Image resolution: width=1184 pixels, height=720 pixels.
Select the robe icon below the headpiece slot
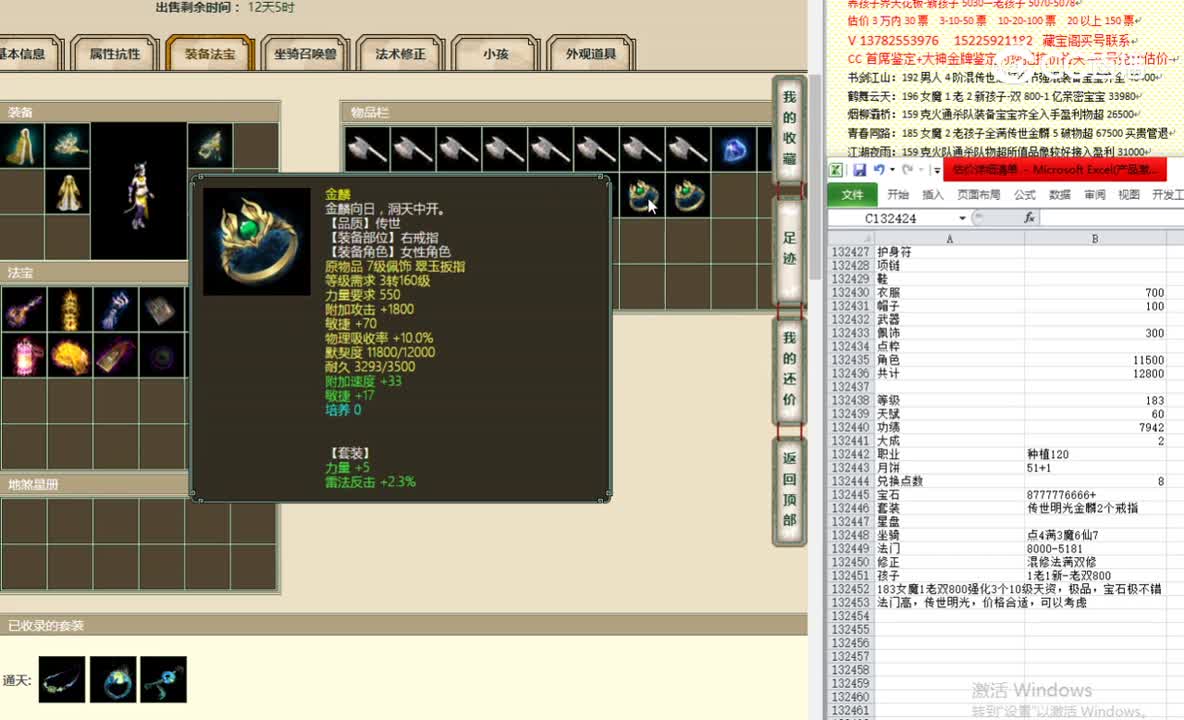[67, 192]
